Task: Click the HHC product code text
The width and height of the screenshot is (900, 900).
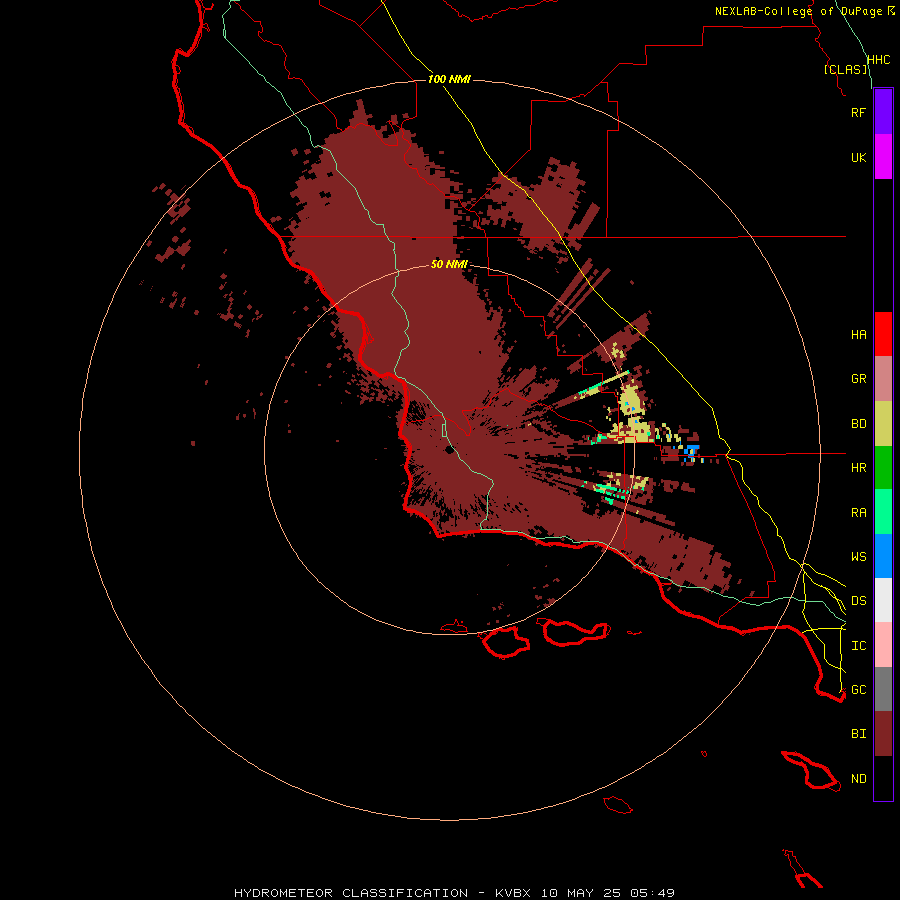Action: (x=878, y=60)
